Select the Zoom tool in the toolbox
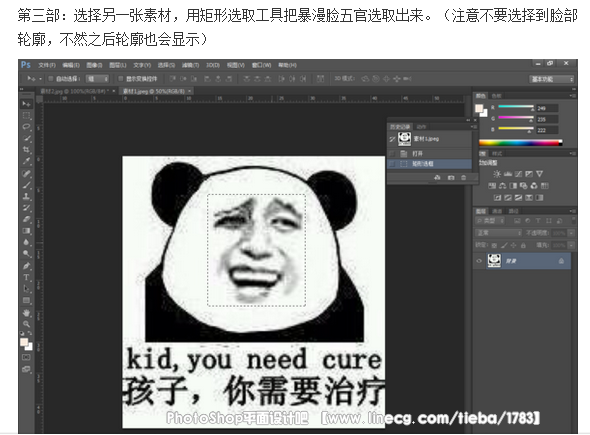 [x=26, y=324]
